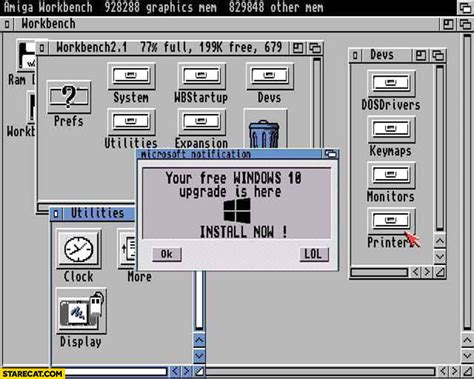The width and height of the screenshot is (474, 379).
Task: Open the DOSDrivers drawer
Action: click(391, 83)
